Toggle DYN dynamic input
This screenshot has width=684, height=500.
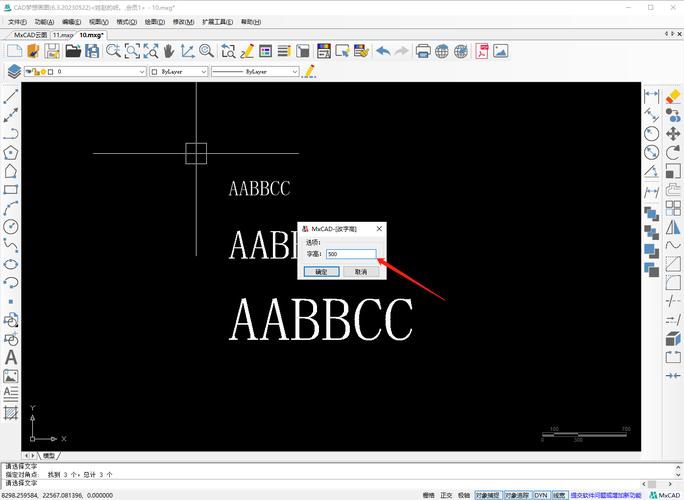pos(540,494)
